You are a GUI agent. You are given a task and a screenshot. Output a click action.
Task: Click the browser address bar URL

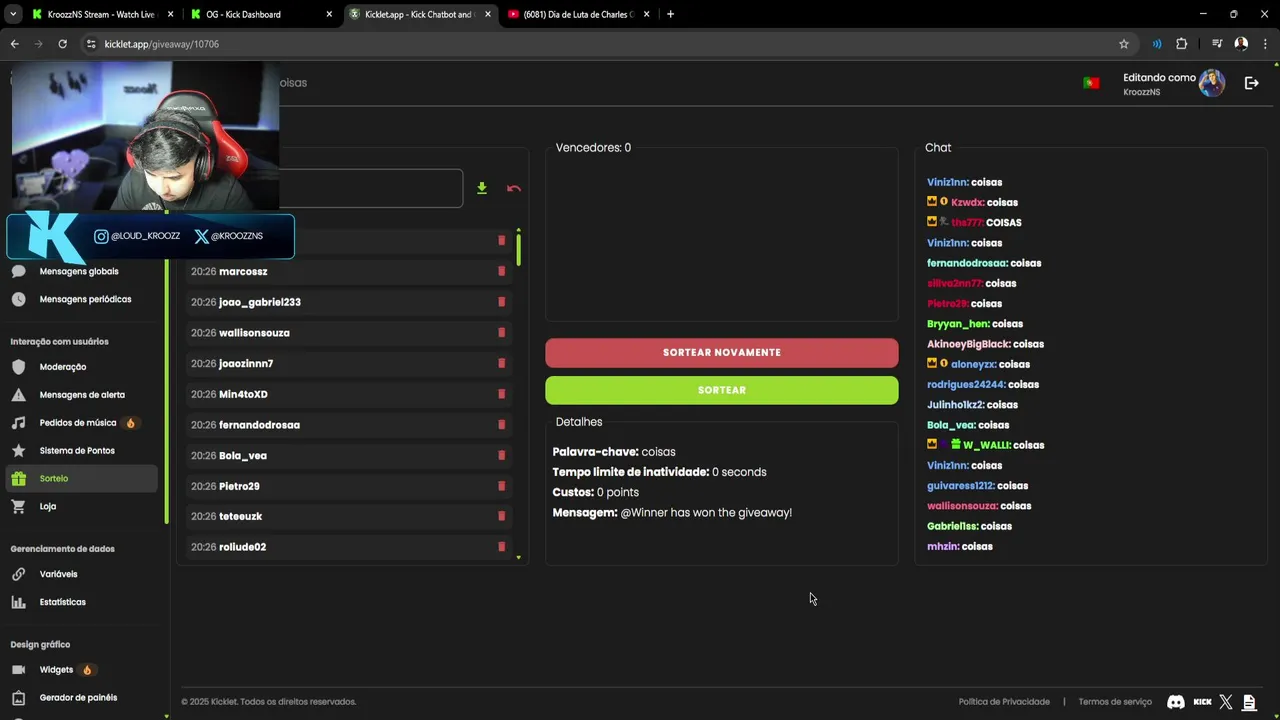(x=161, y=44)
